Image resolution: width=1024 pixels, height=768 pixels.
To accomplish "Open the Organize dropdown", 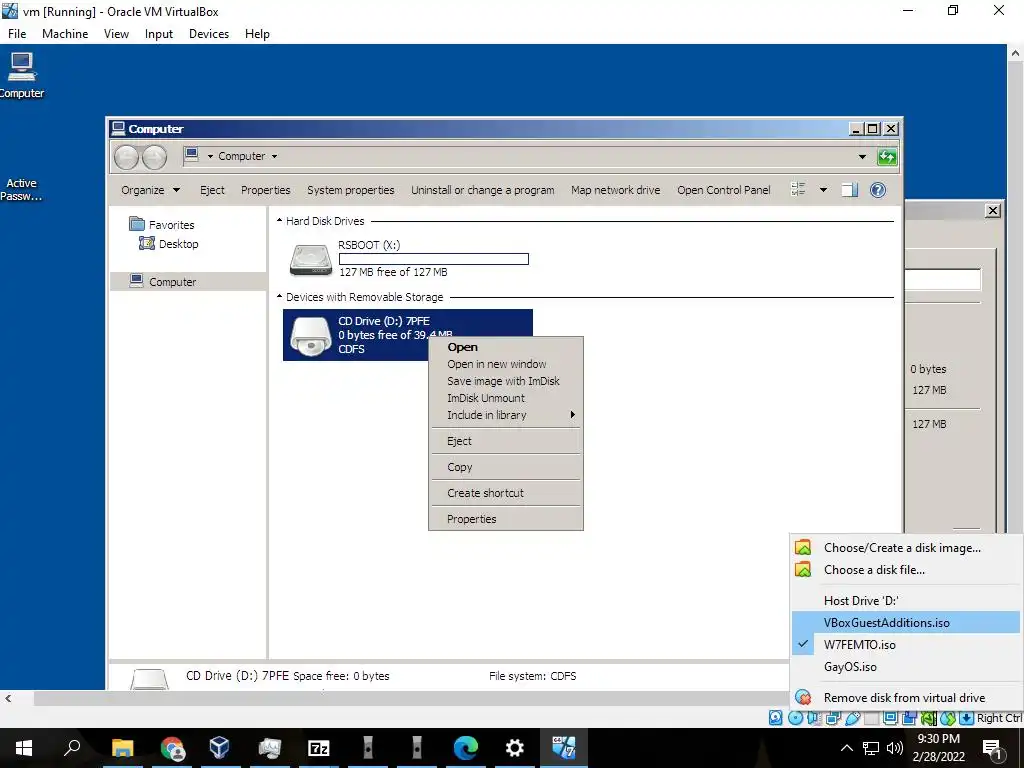I will [x=150, y=190].
